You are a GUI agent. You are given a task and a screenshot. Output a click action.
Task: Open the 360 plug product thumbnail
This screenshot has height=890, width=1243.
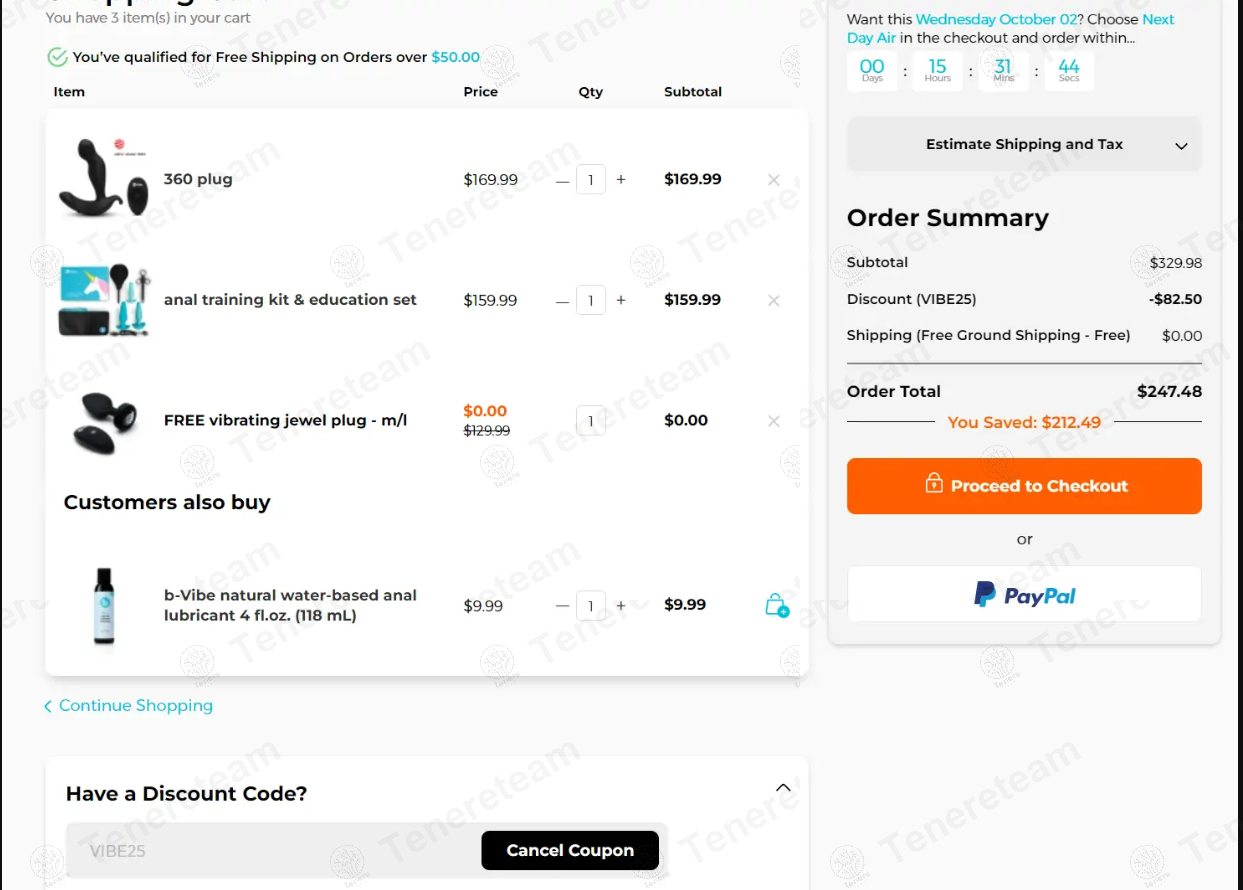click(104, 177)
